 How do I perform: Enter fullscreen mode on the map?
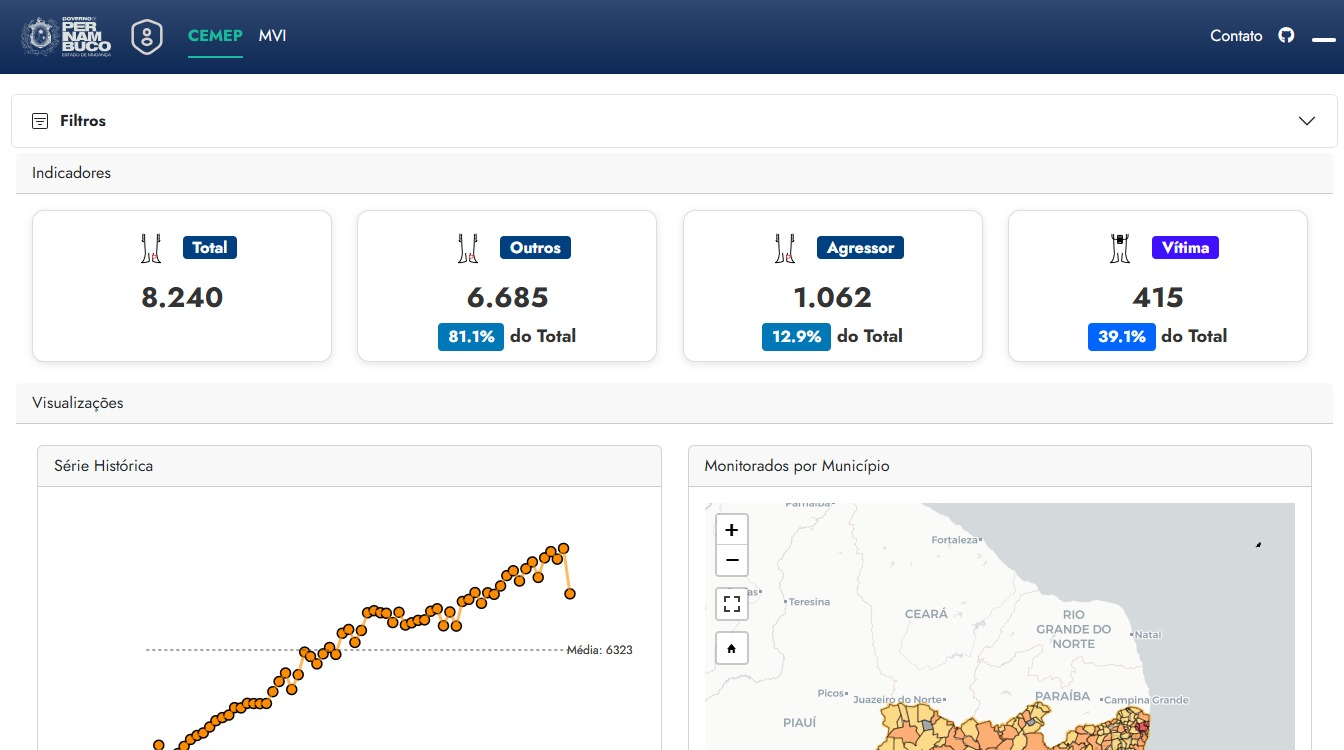coord(732,604)
